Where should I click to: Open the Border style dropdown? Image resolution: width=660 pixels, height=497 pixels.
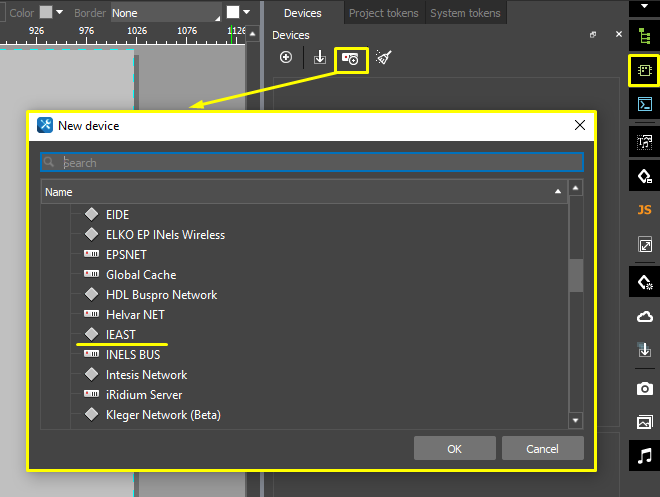pos(165,13)
